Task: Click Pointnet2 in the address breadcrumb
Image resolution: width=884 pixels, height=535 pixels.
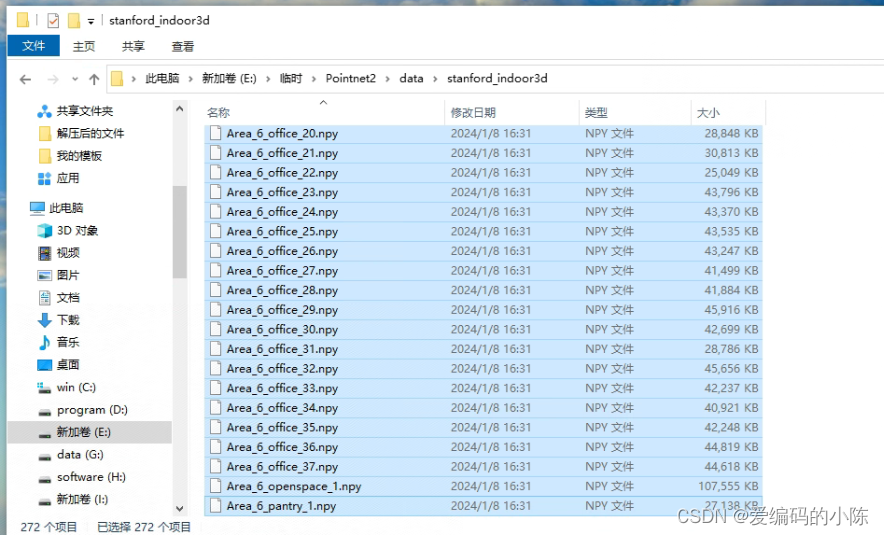Action: tap(351, 78)
